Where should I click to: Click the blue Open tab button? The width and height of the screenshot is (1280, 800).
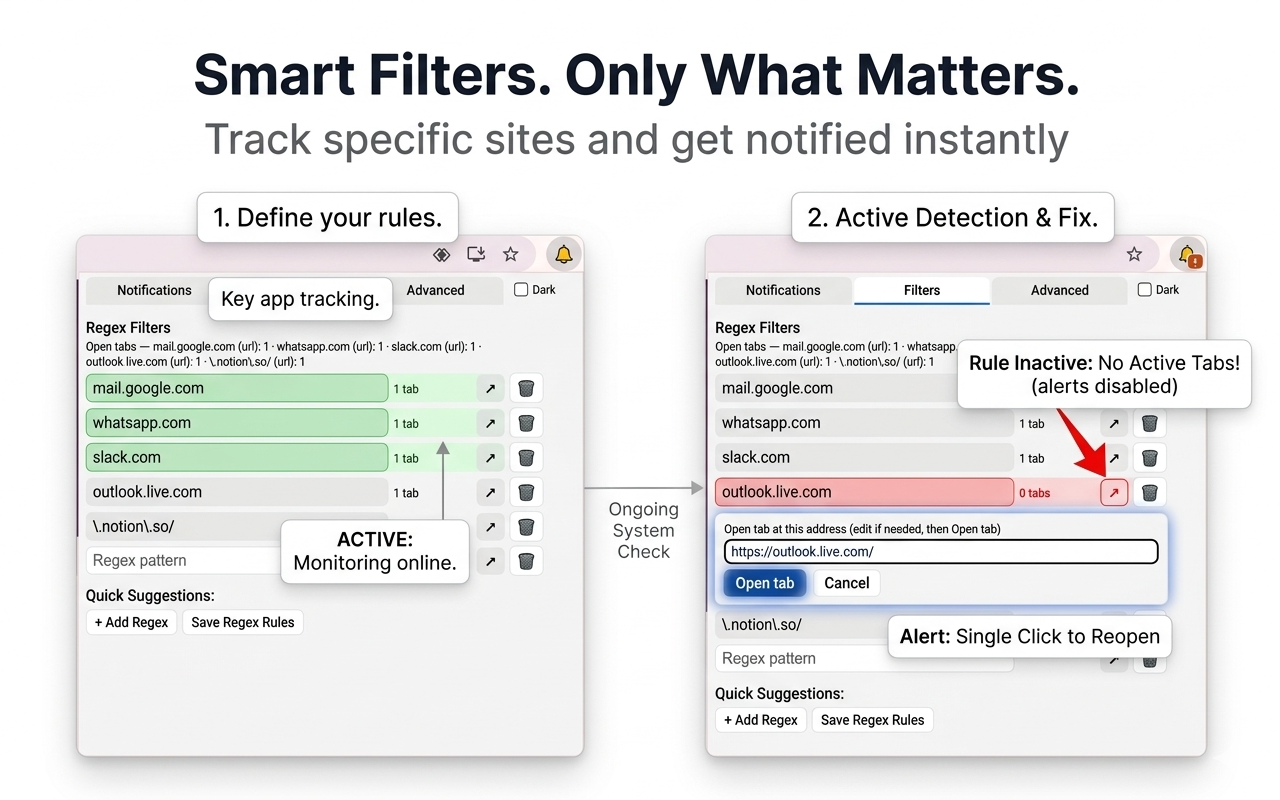765,583
